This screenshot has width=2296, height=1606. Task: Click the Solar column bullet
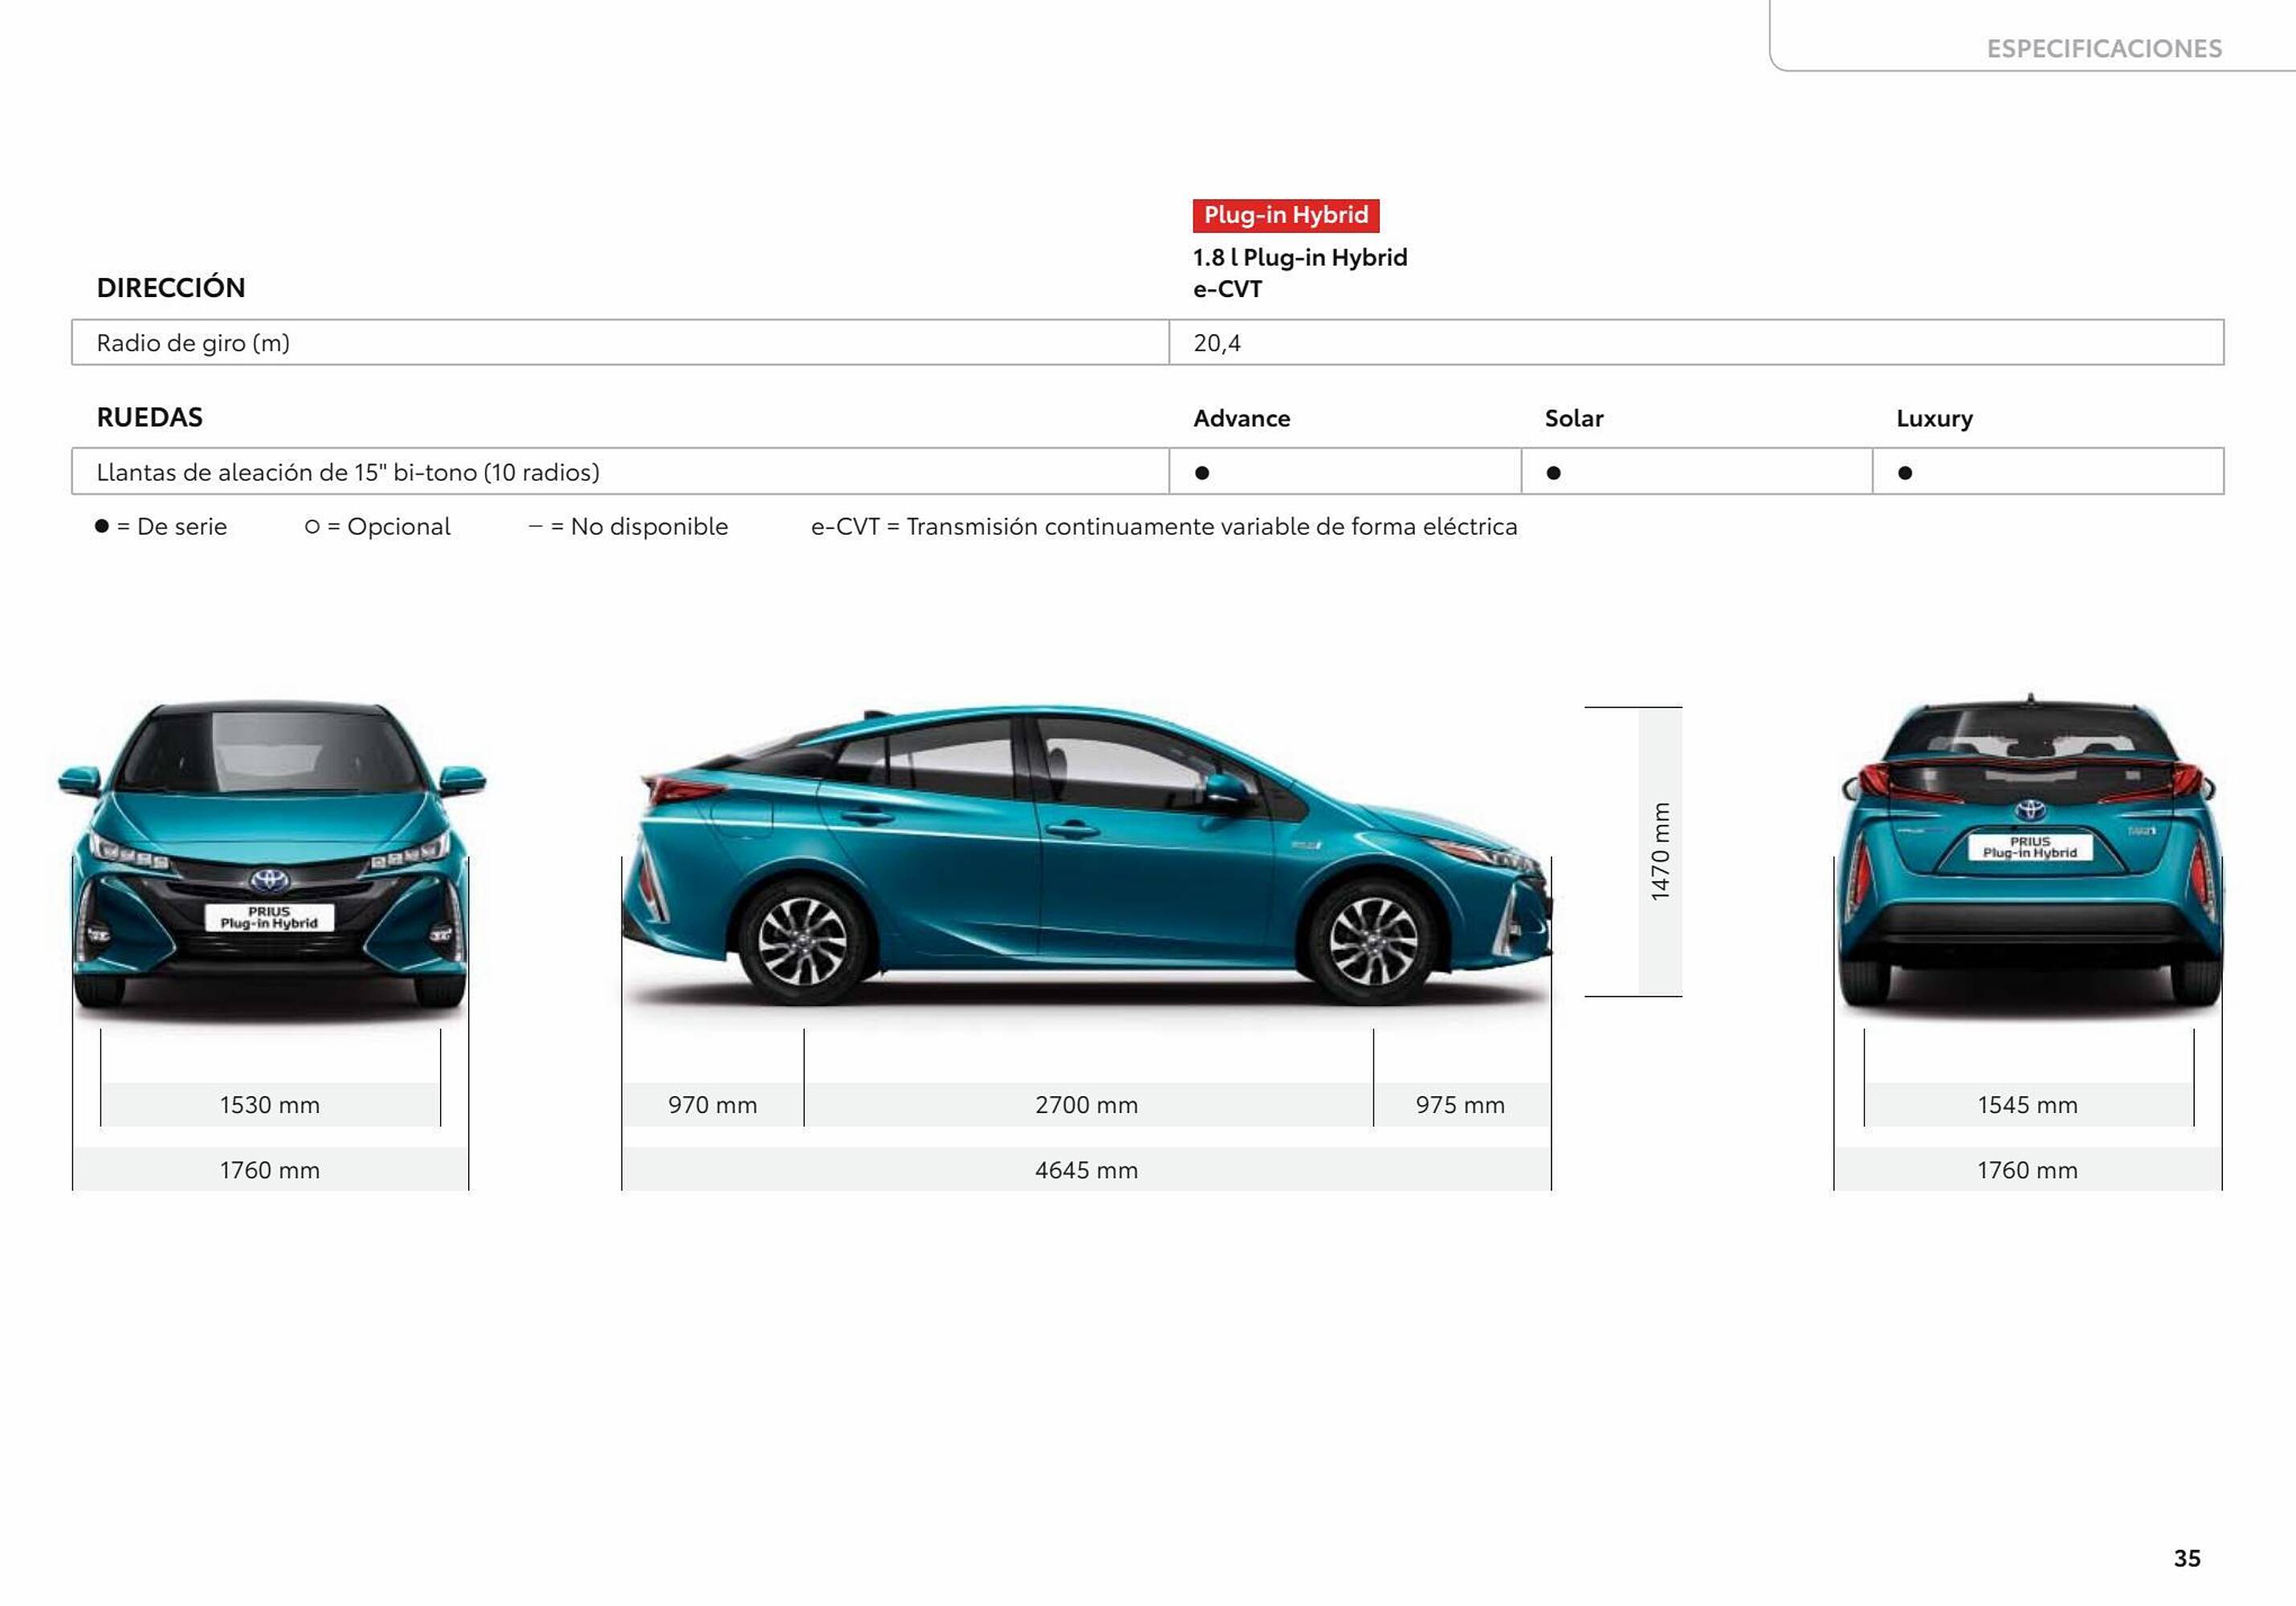[x=1553, y=473]
